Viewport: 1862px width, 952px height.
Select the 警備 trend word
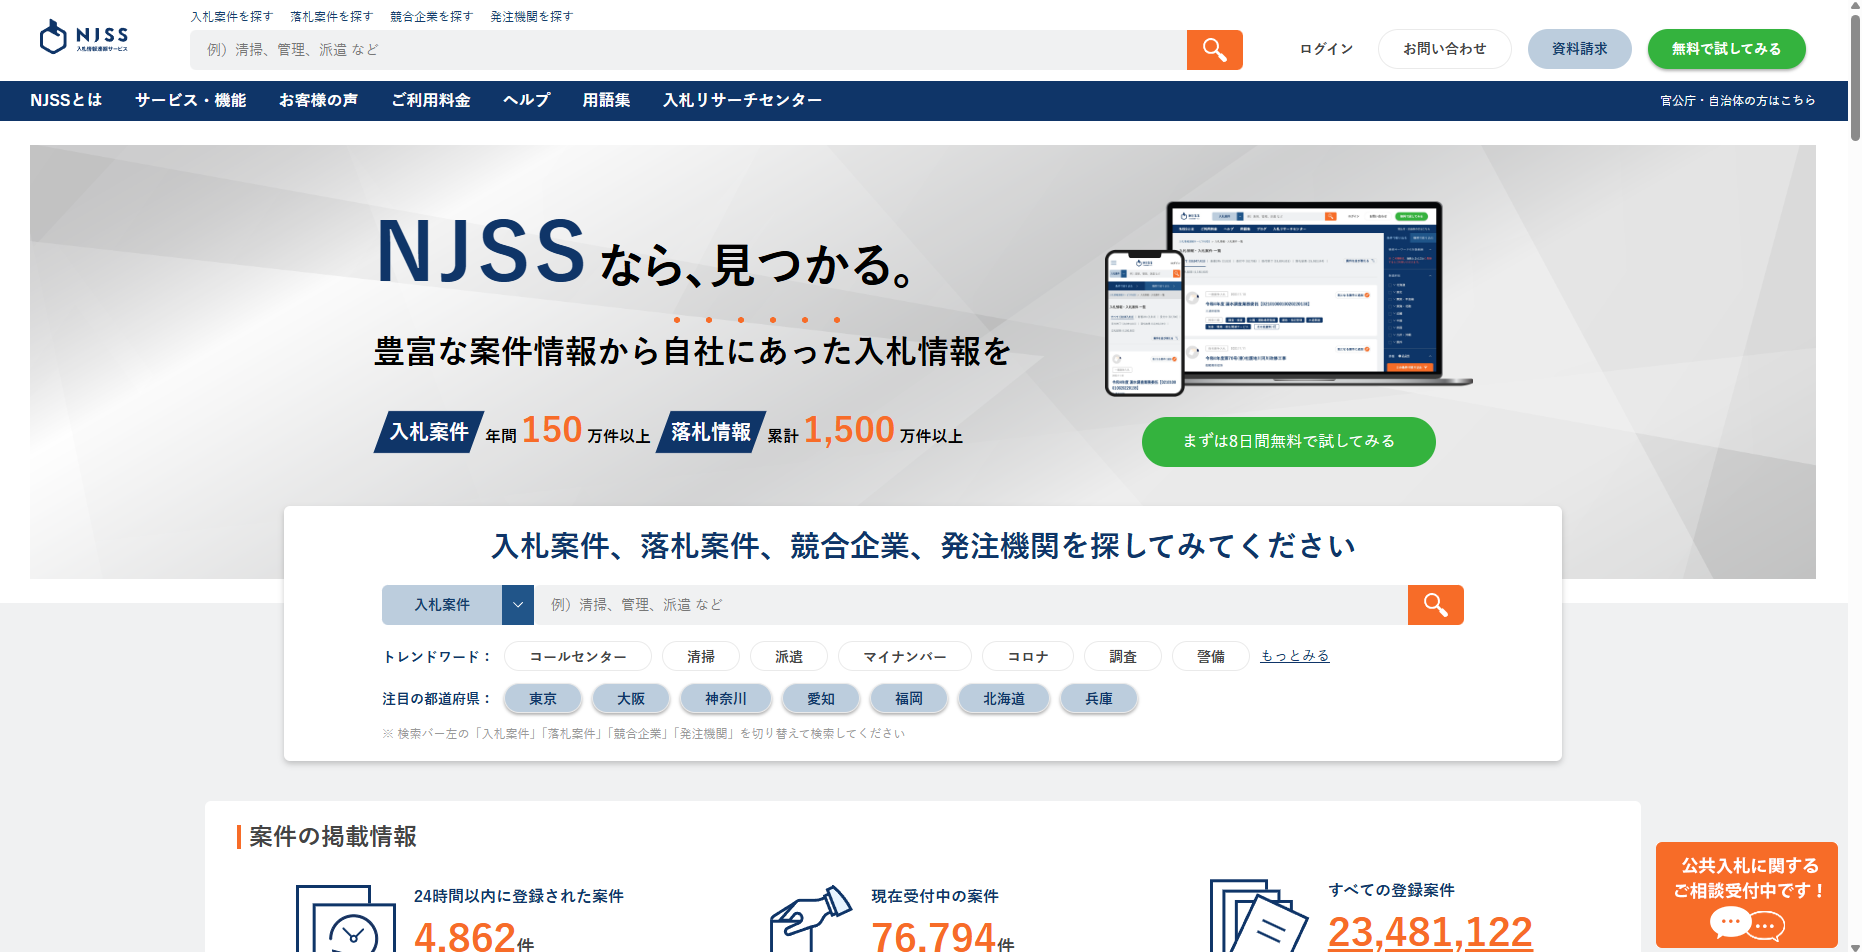(x=1211, y=656)
